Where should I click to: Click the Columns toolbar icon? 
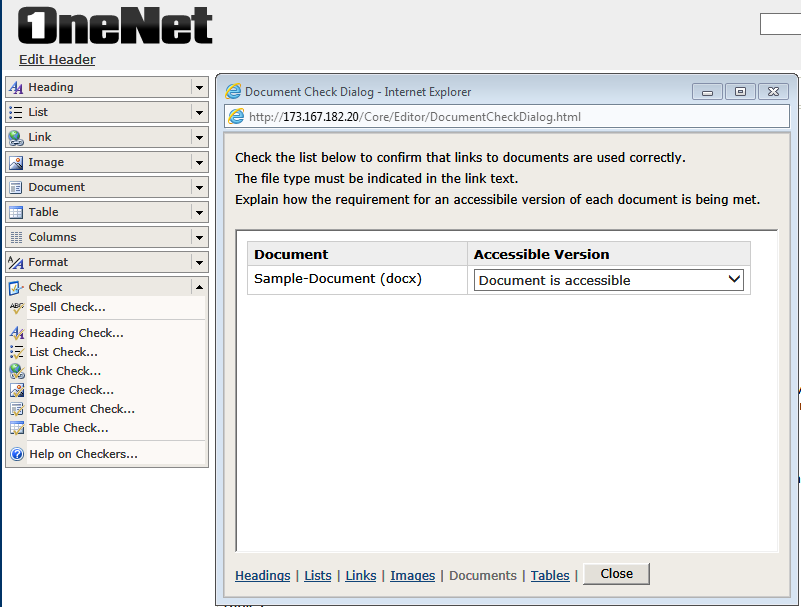coord(17,236)
